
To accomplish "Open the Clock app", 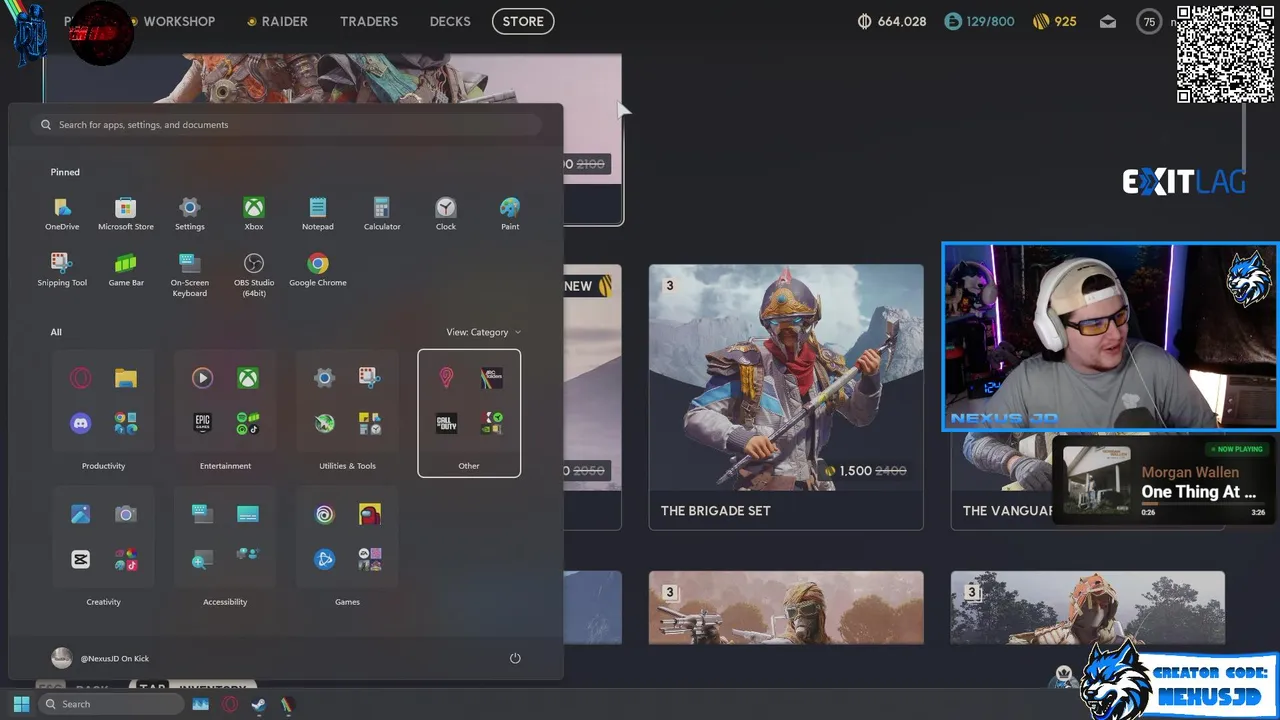I will pyautogui.click(x=446, y=213).
